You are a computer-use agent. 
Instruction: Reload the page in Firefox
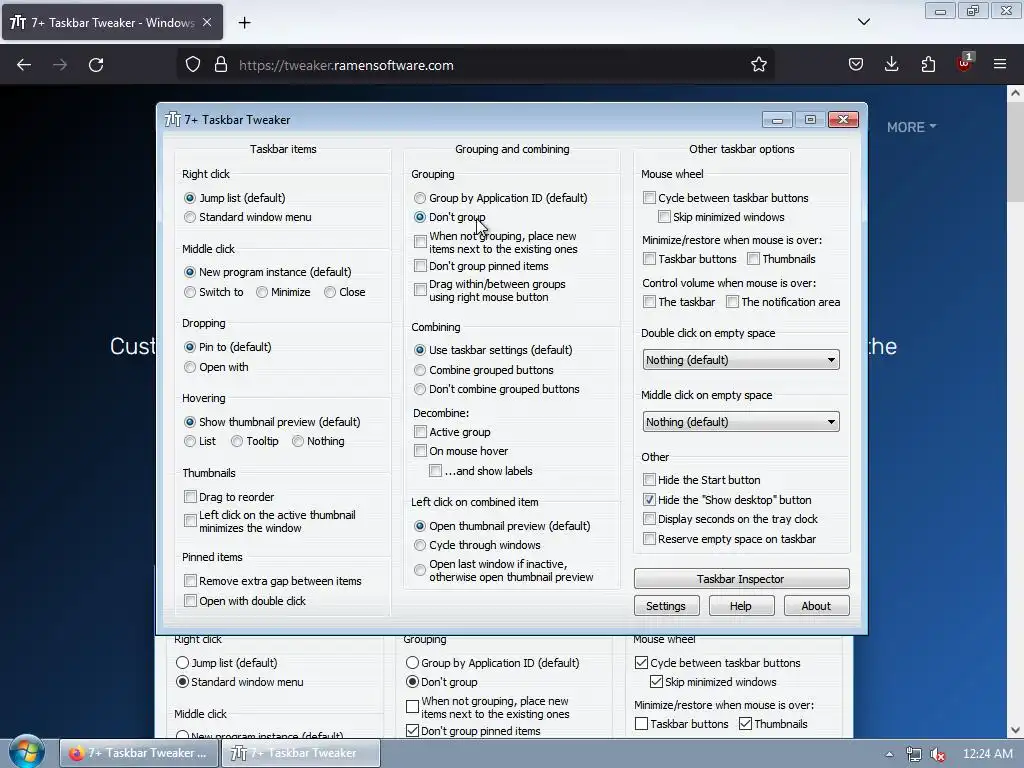[96, 65]
